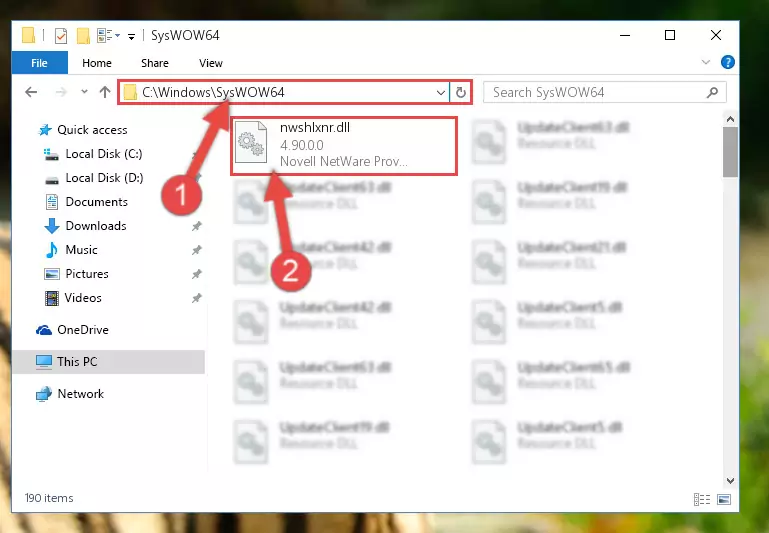The width and height of the screenshot is (769, 533).
Task: Open the Customize Quick Access Toolbar dropdown
Action: pyautogui.click(x=131, y=36)
